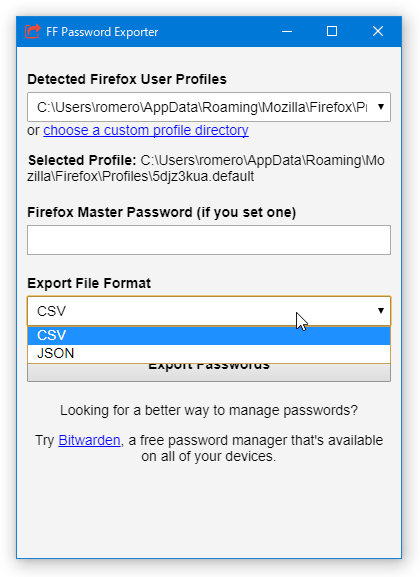Click the Firefox Master Password label
Screen dimensions: 420x577
coord(162,212)
